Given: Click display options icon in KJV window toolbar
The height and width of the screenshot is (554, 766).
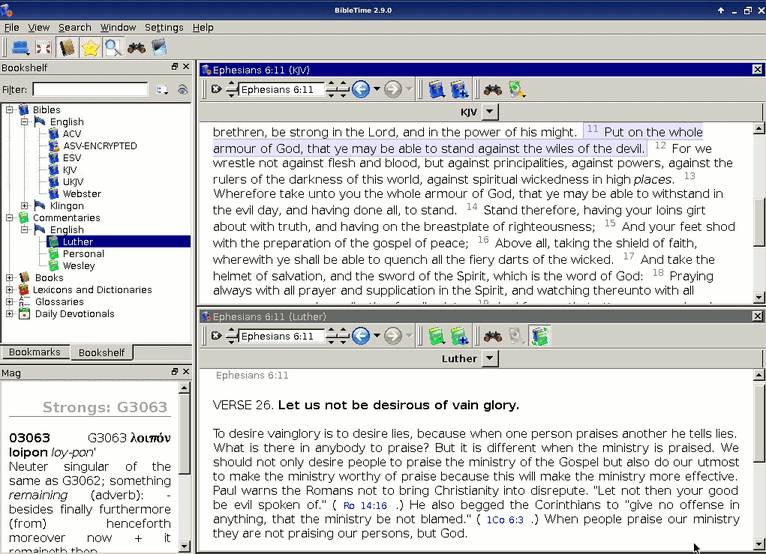Looking at the screenshot, I should pyautogui.click(x=516, y=89).
